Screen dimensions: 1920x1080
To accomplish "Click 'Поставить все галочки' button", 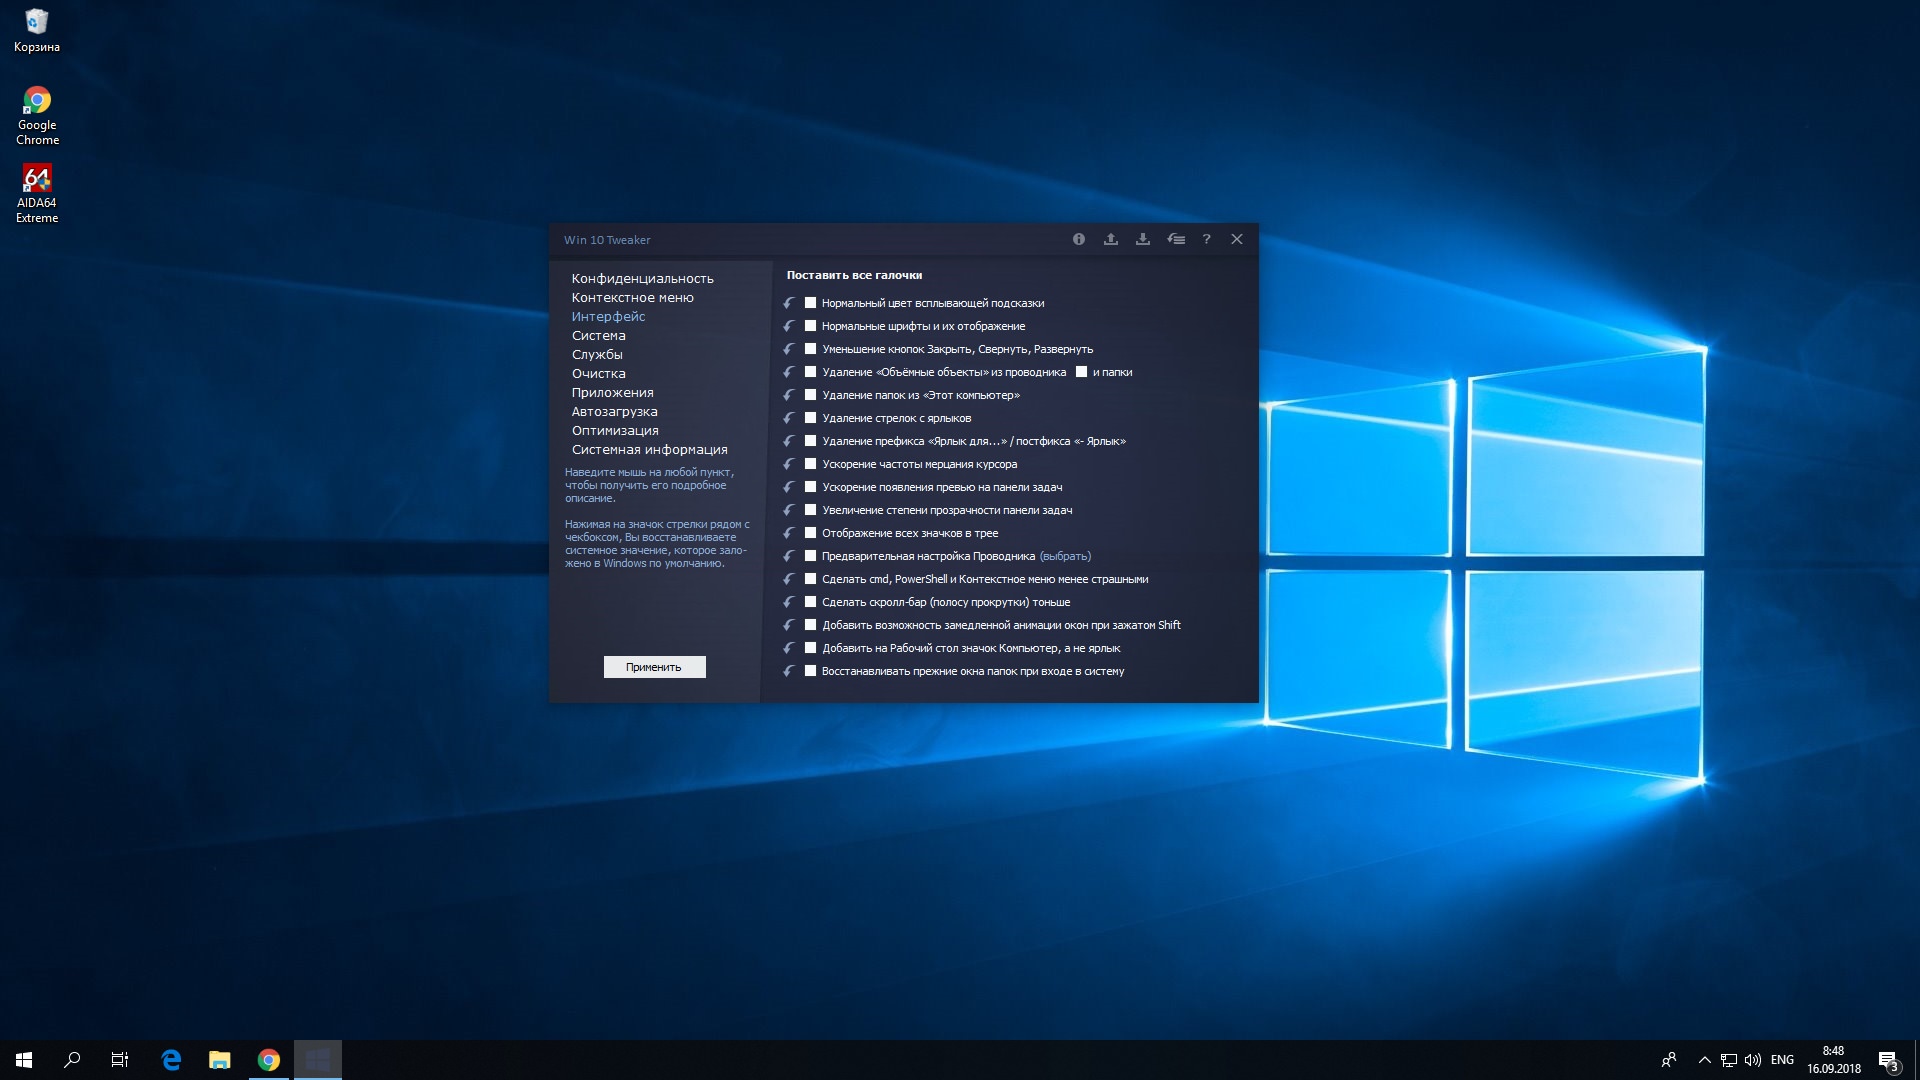I will (853, 274).
